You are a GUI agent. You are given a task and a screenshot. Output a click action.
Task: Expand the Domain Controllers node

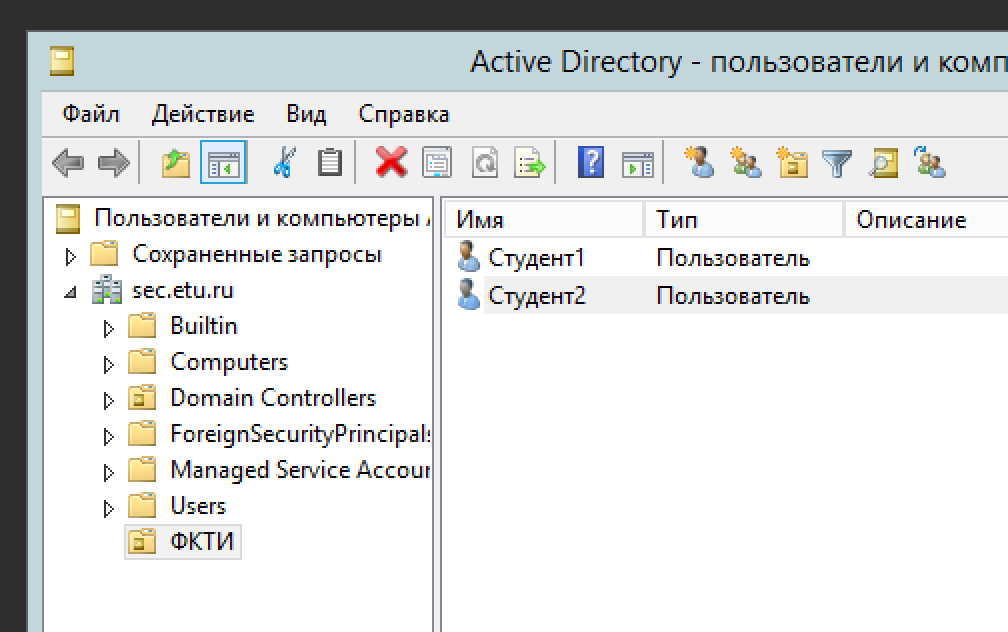109,401
